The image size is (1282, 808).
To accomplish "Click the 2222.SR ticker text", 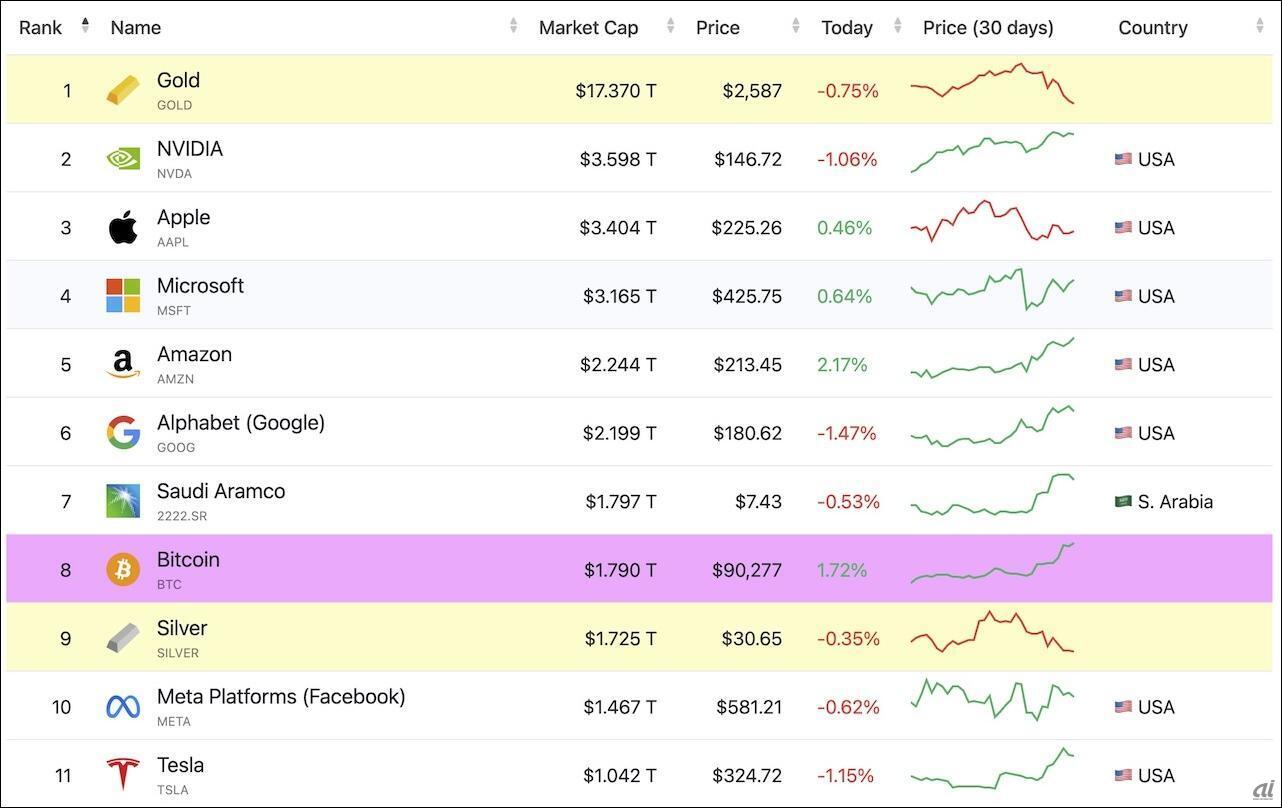I will [181, 516].
